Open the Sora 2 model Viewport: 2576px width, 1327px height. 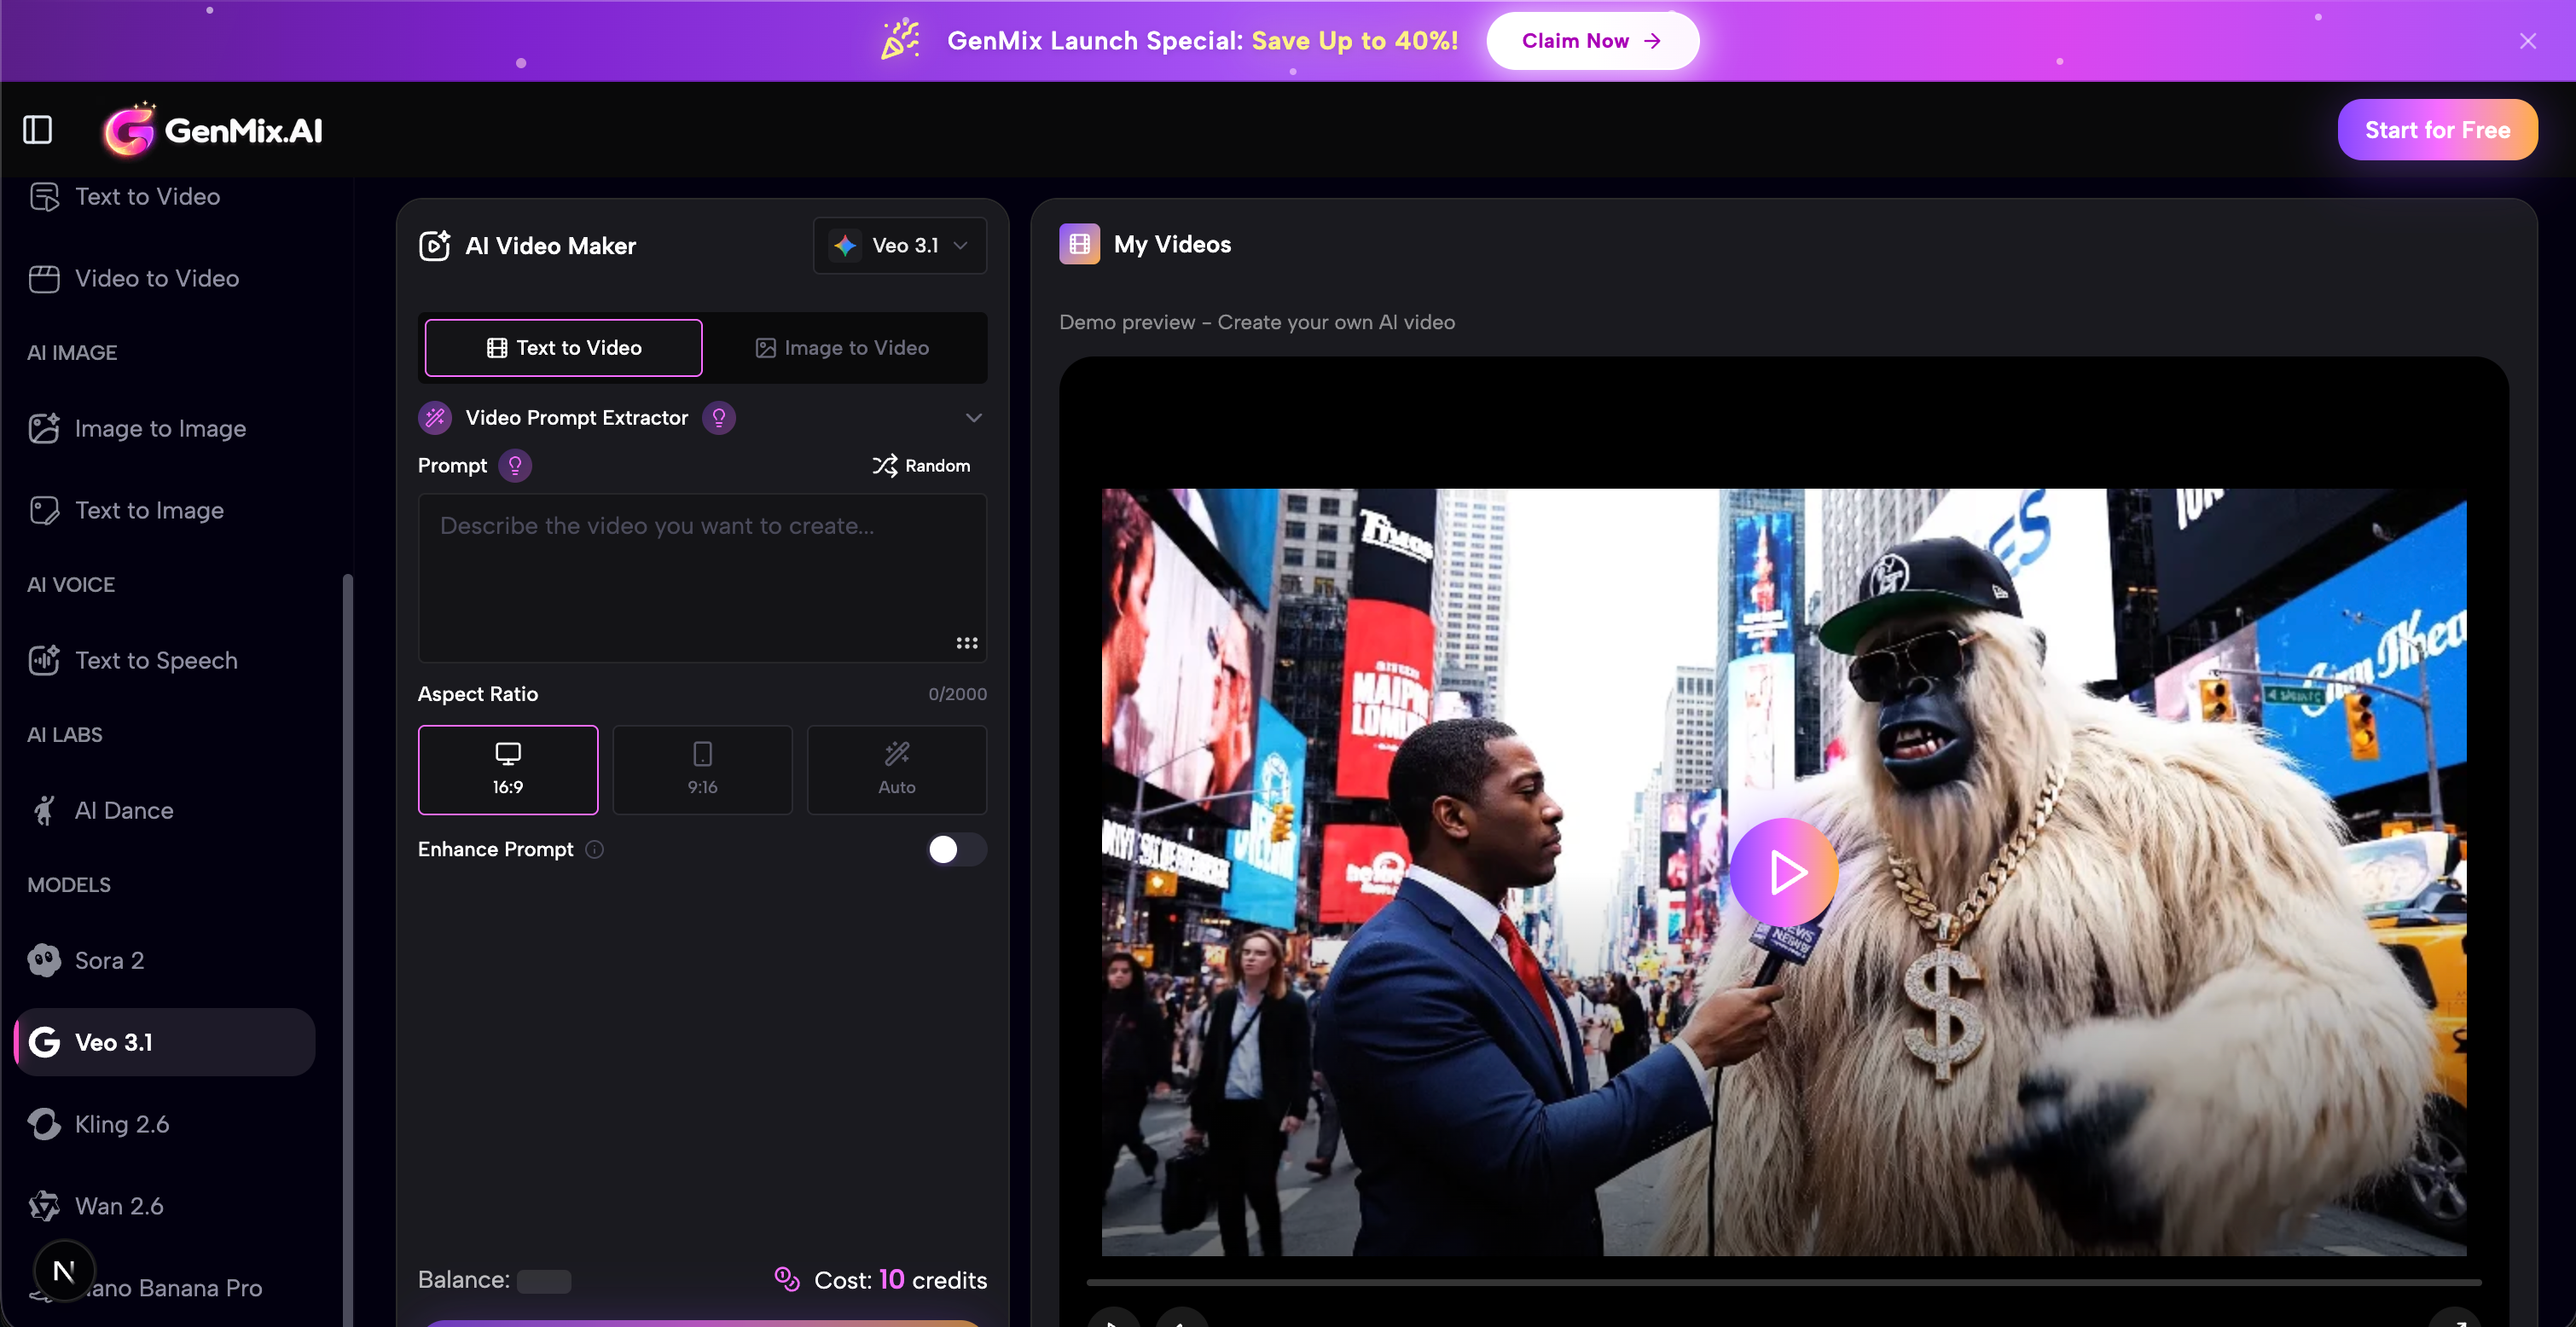click(110, 959)
